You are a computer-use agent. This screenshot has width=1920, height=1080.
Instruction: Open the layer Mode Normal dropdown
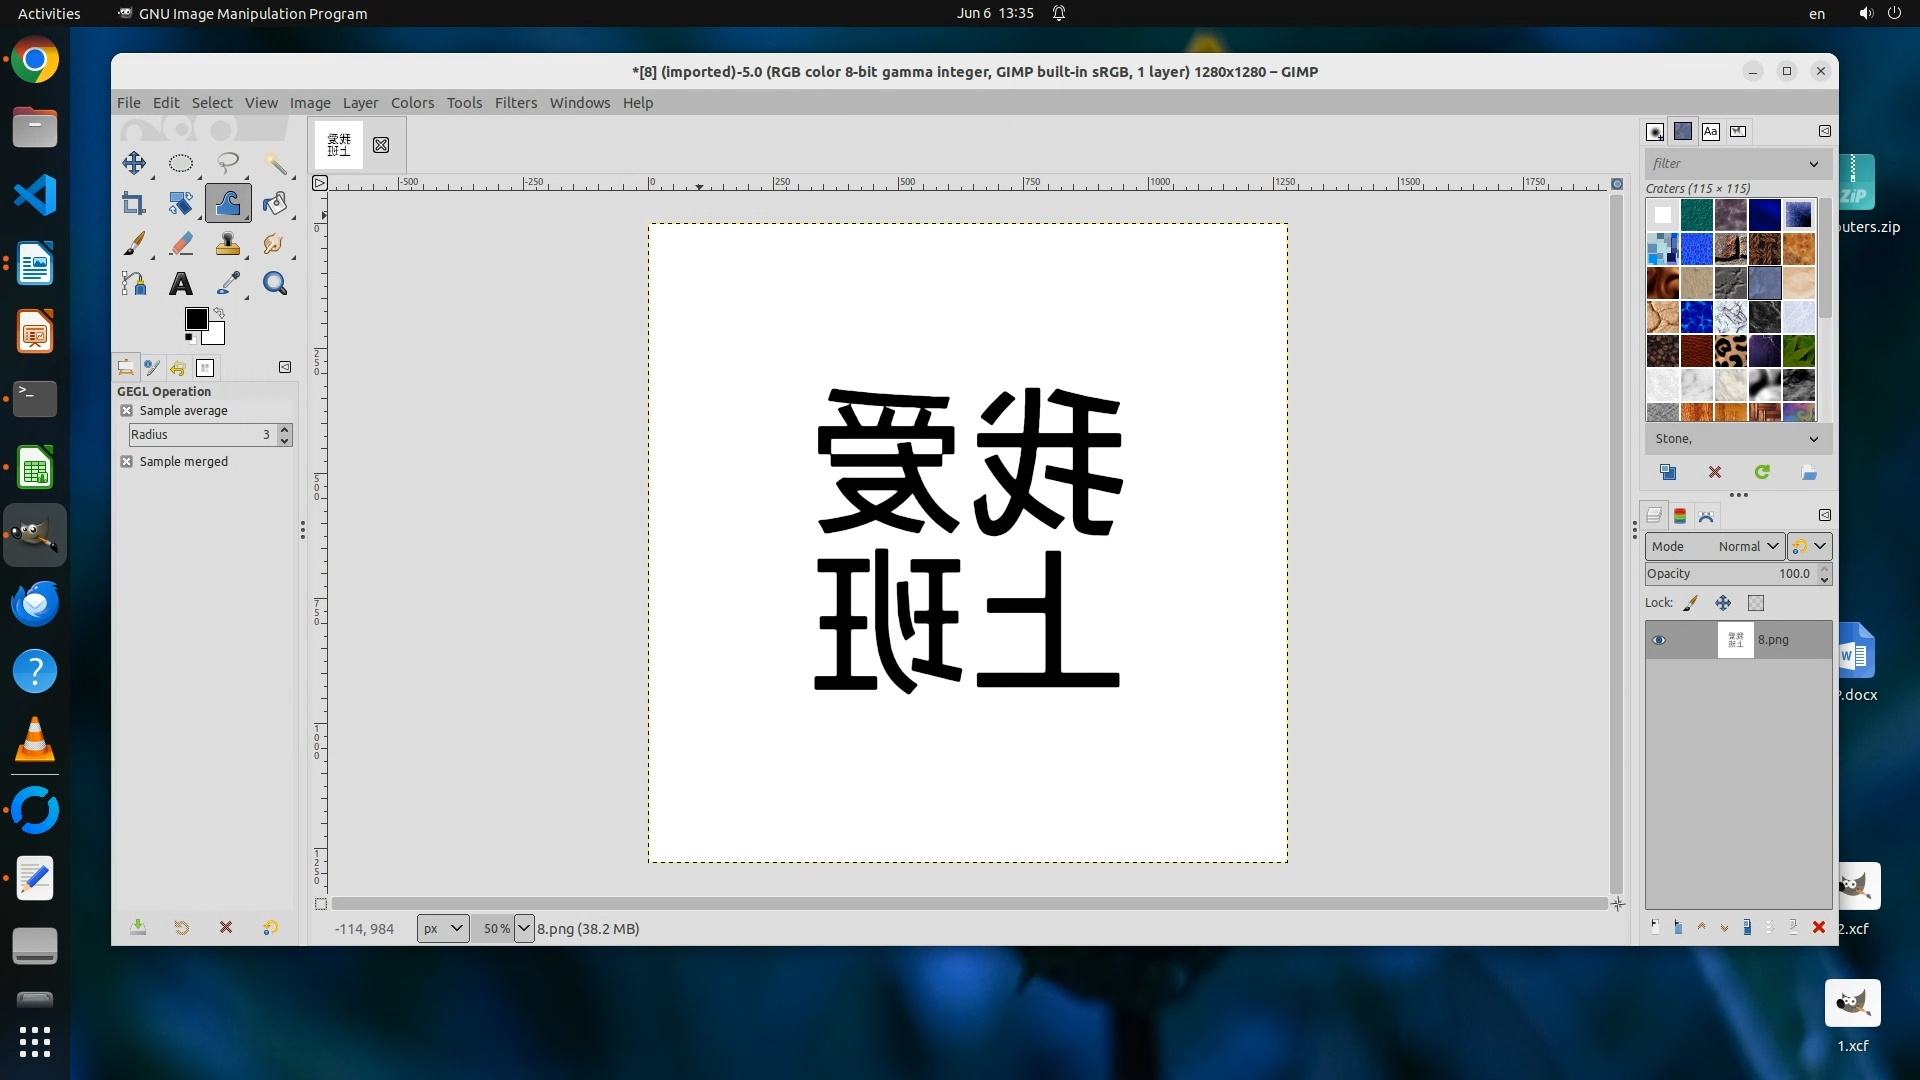tap(1714, 546)
